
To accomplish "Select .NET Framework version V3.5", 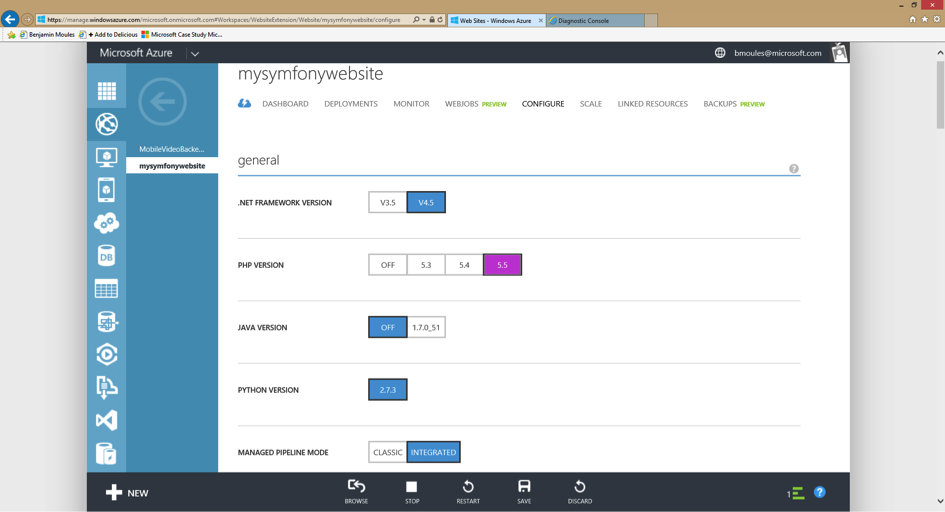I will pos(388,202).
